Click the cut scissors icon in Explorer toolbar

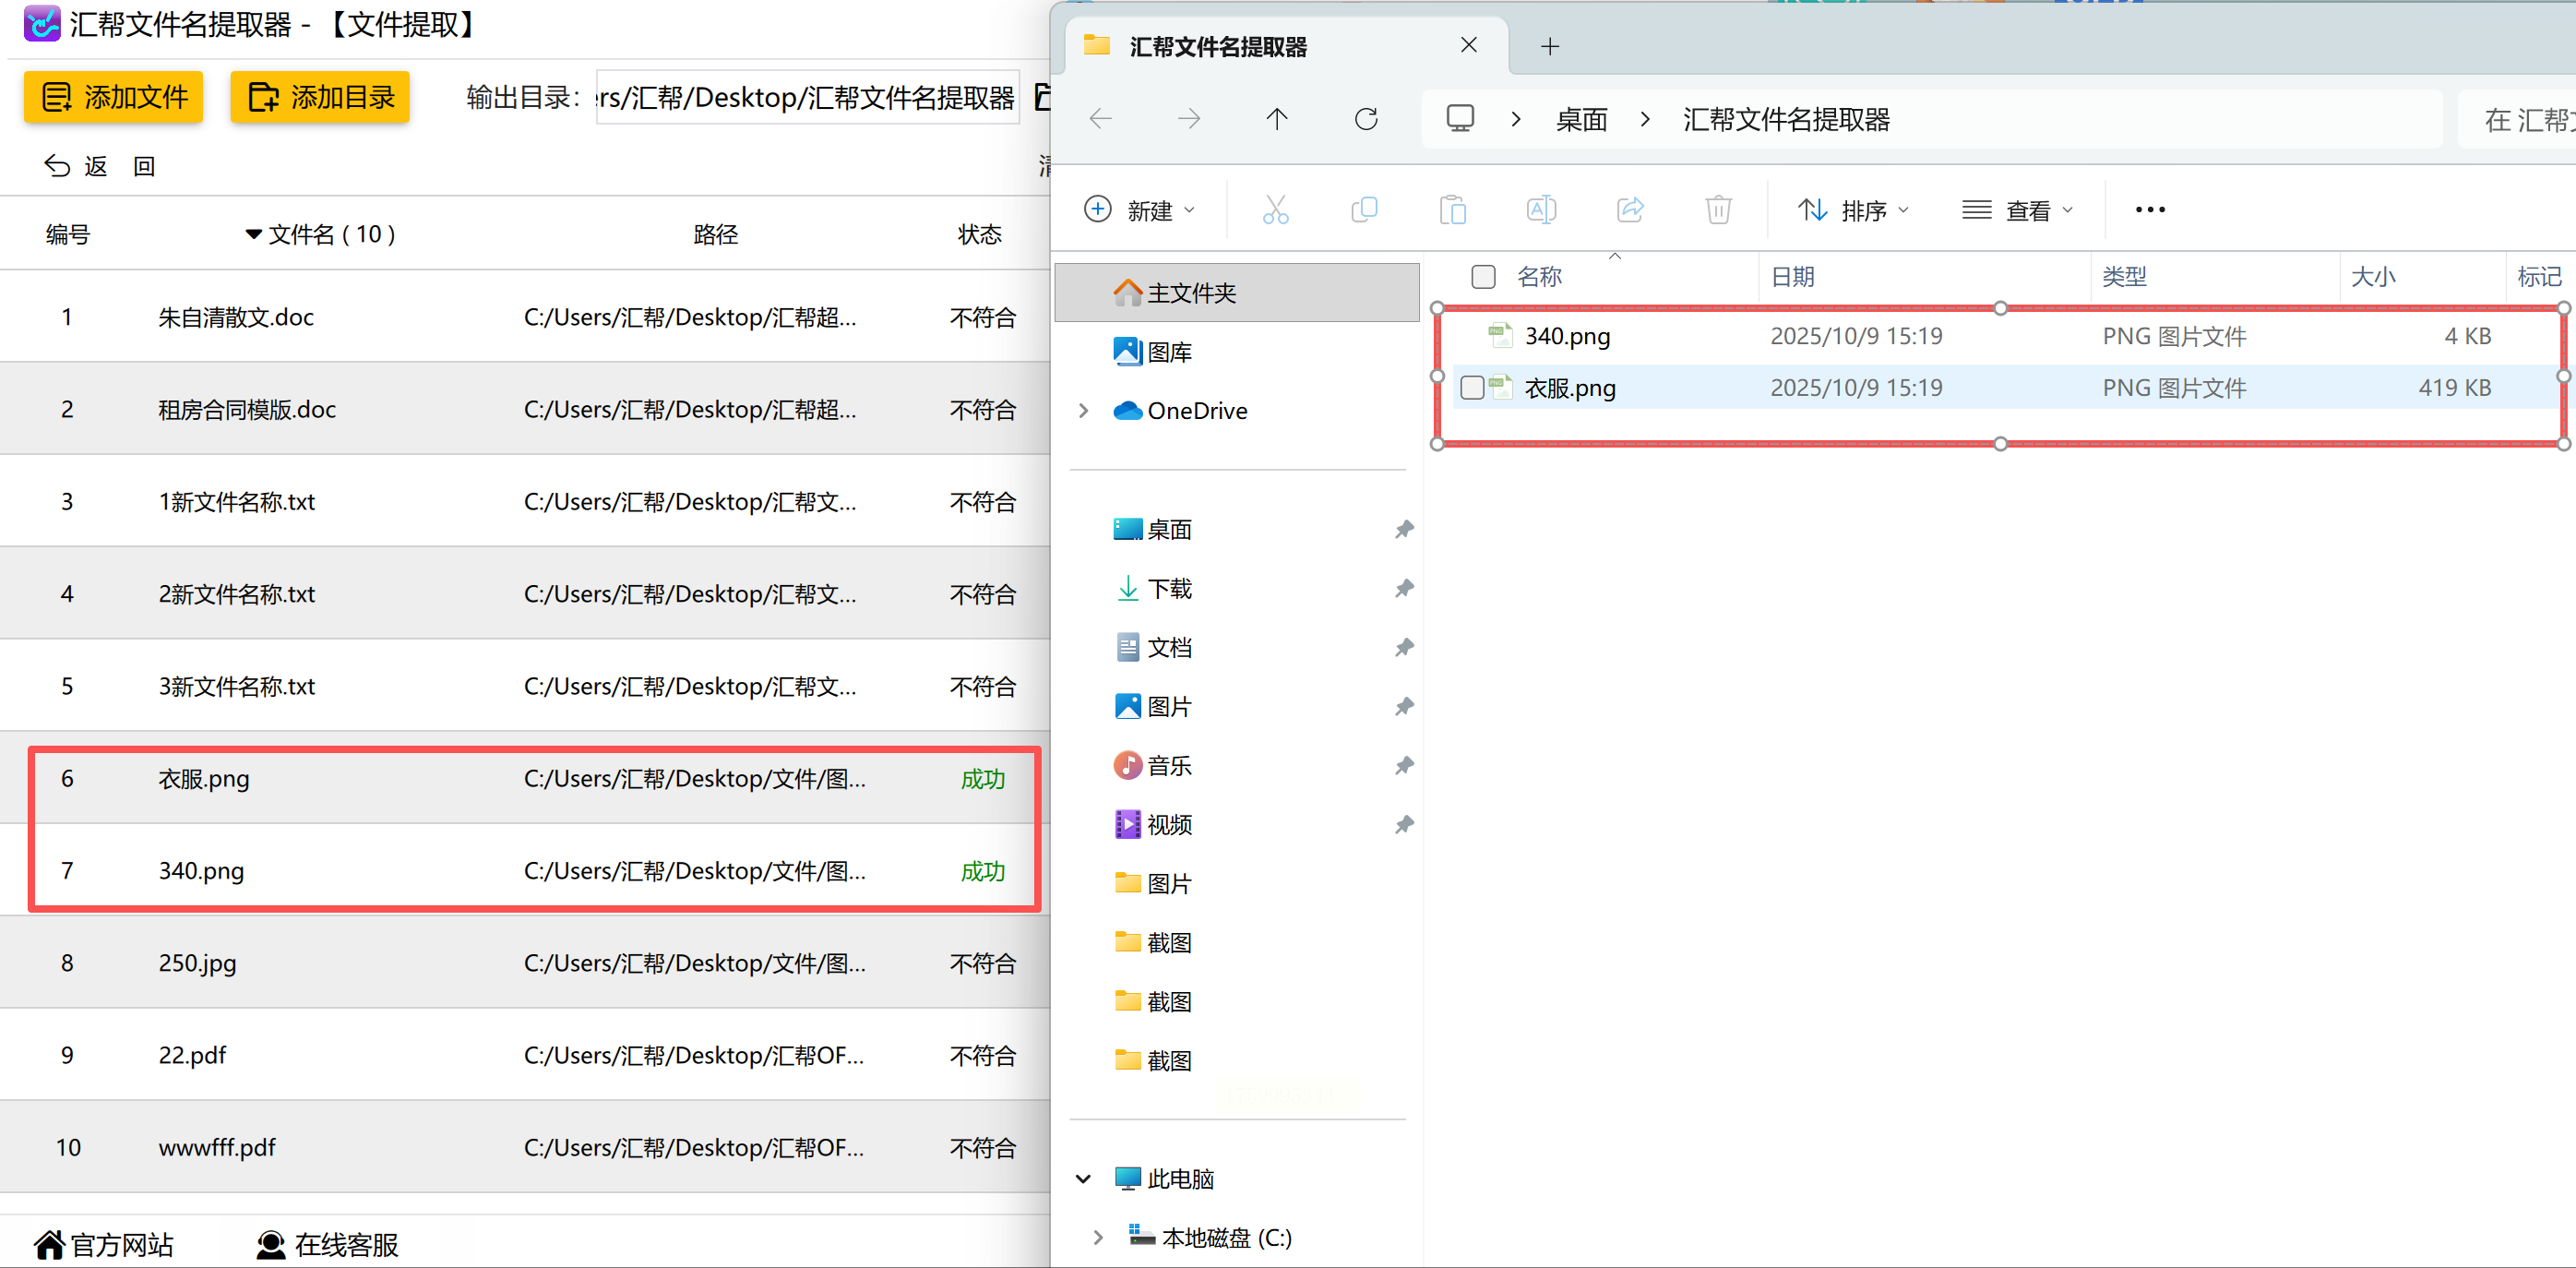[1275, 210]
